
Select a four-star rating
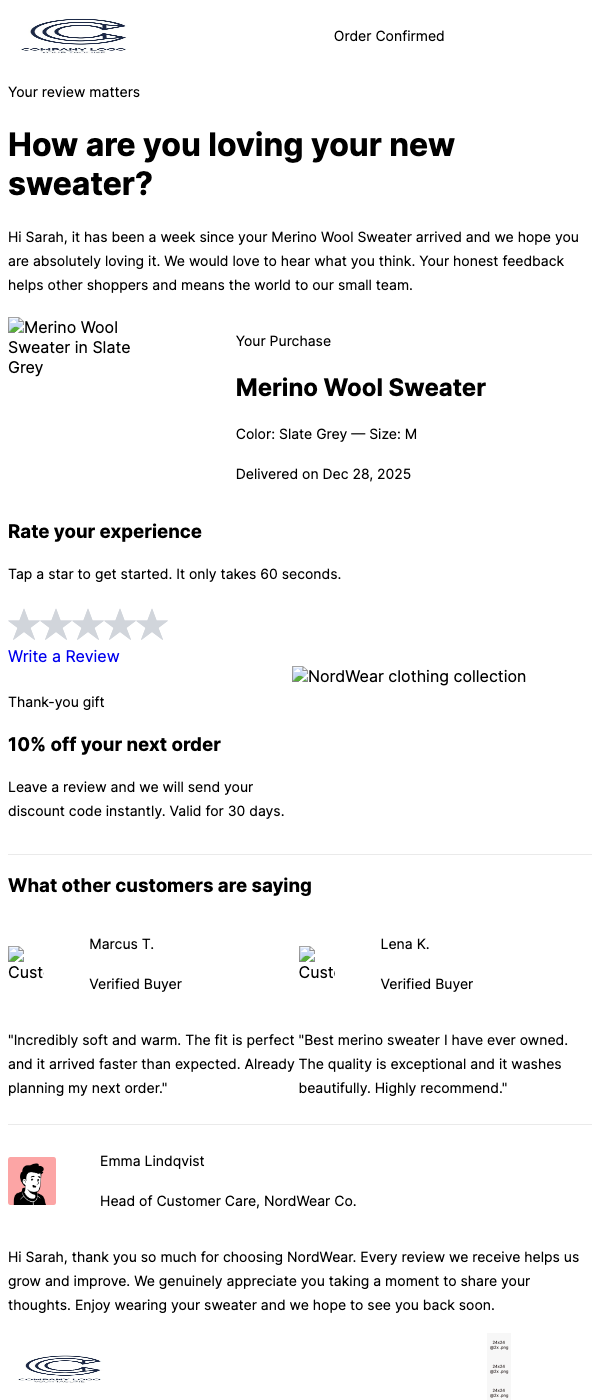(120, 624)
